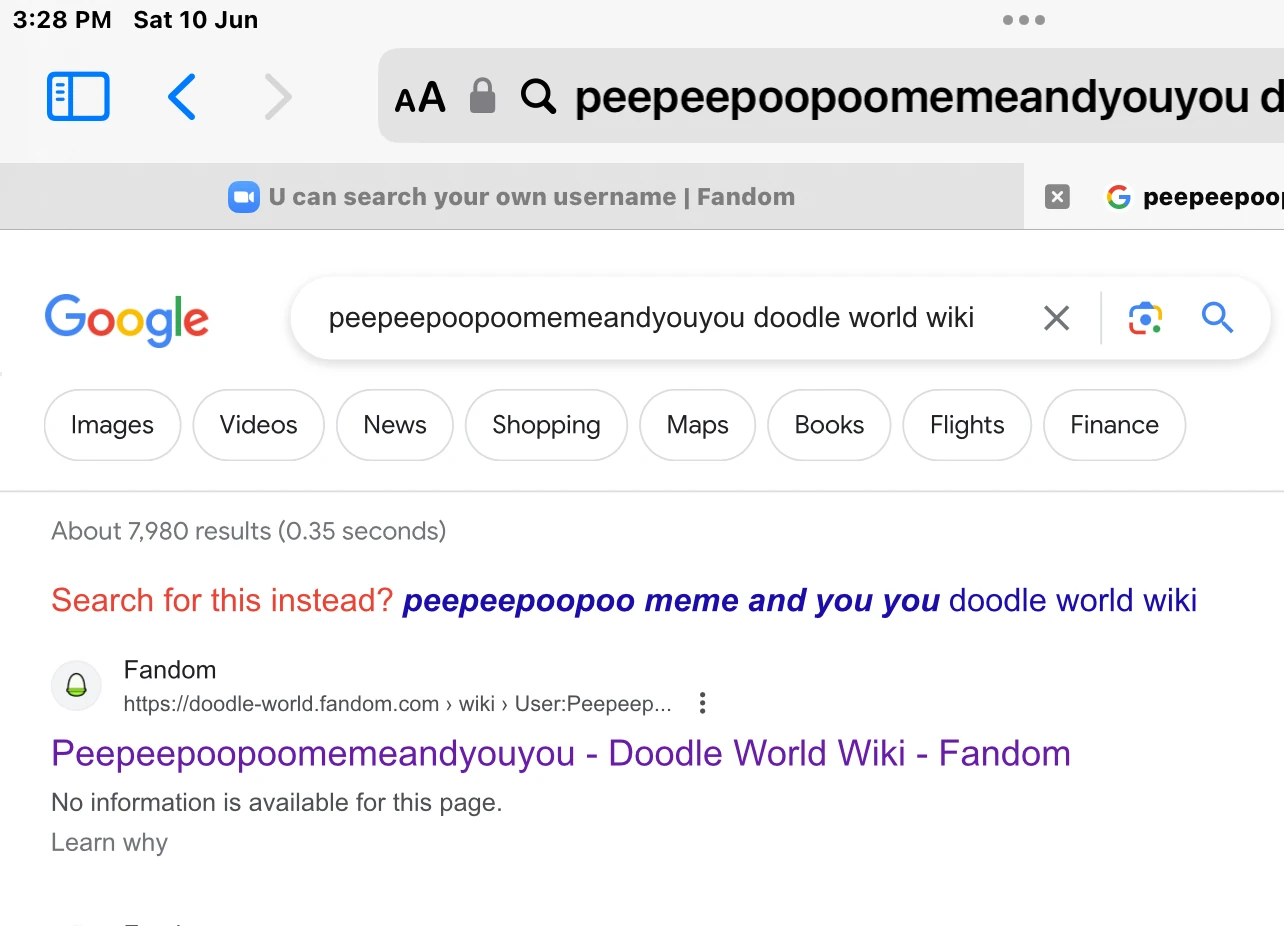Navigate back to the previous page

click(181, 96)
